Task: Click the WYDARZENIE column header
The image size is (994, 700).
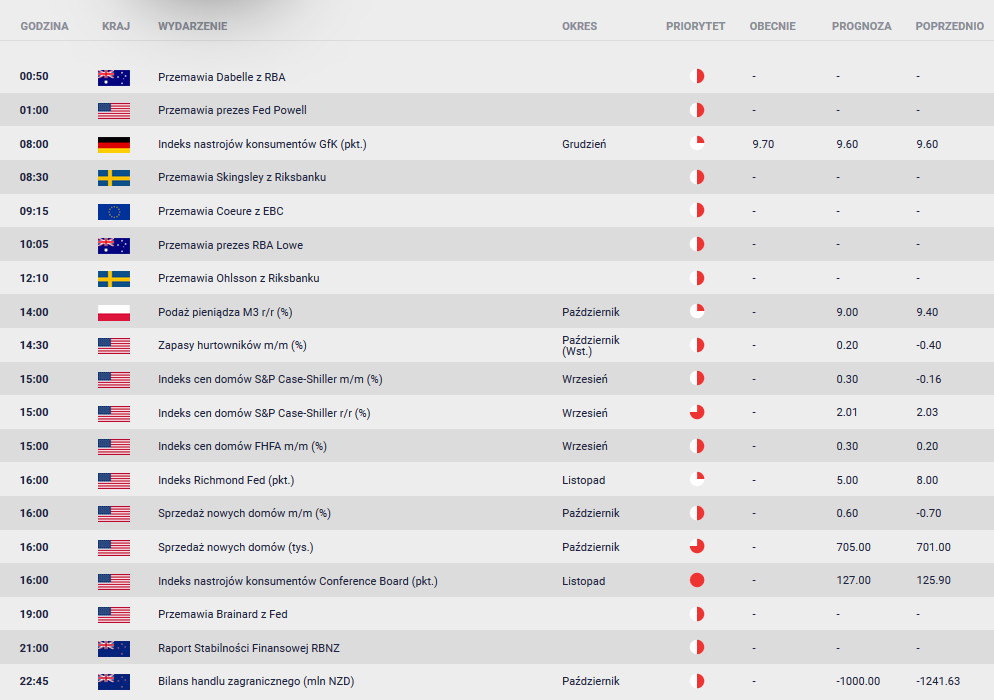Action: point(193,26)
